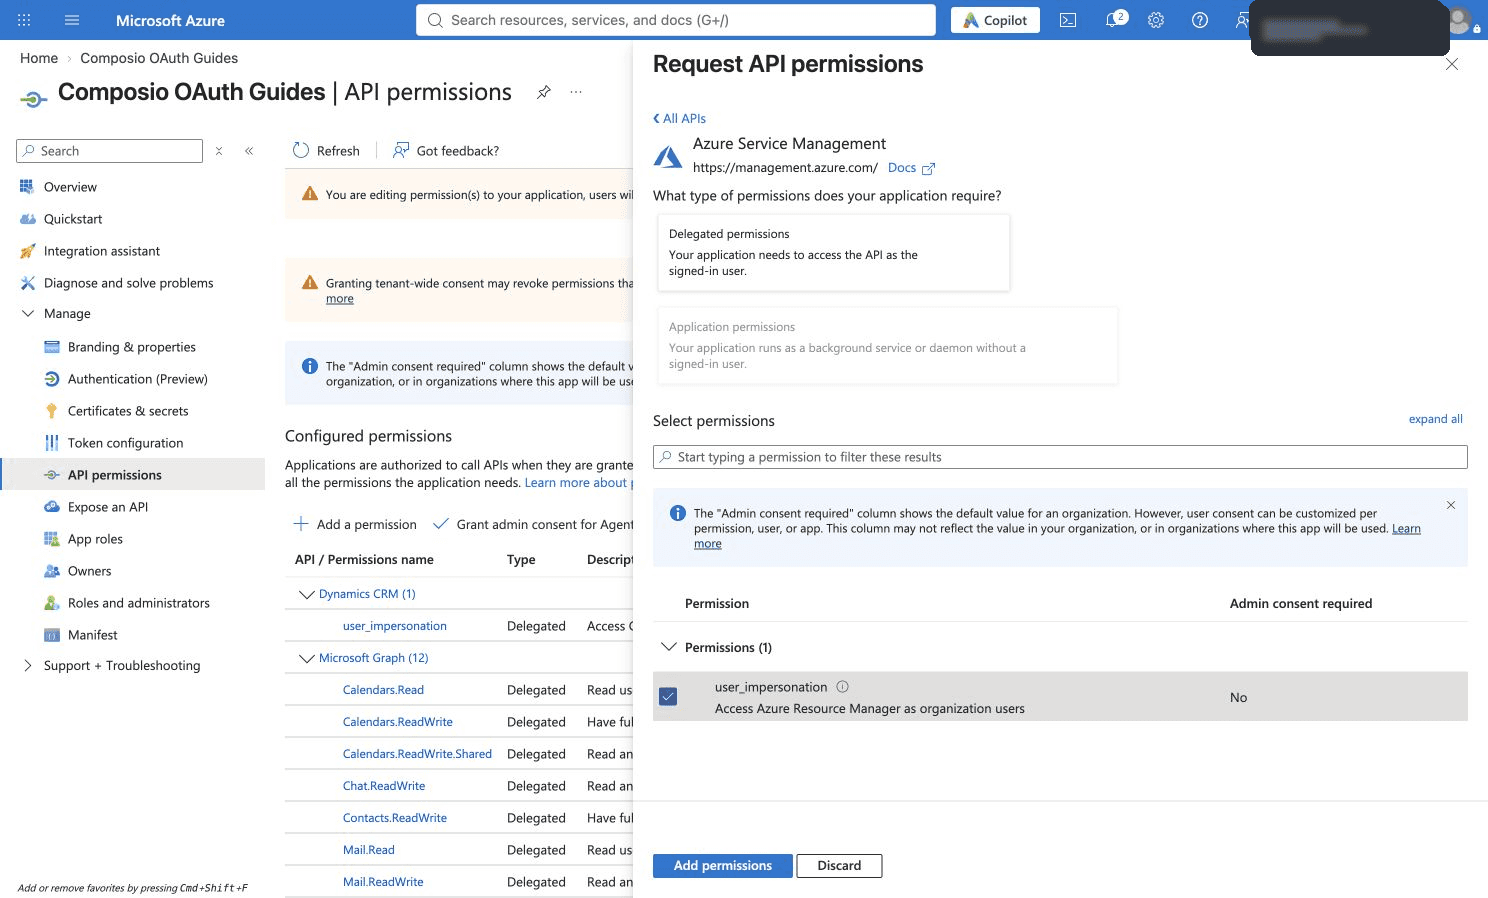Open the Azure portal apps grid icon

24,20
